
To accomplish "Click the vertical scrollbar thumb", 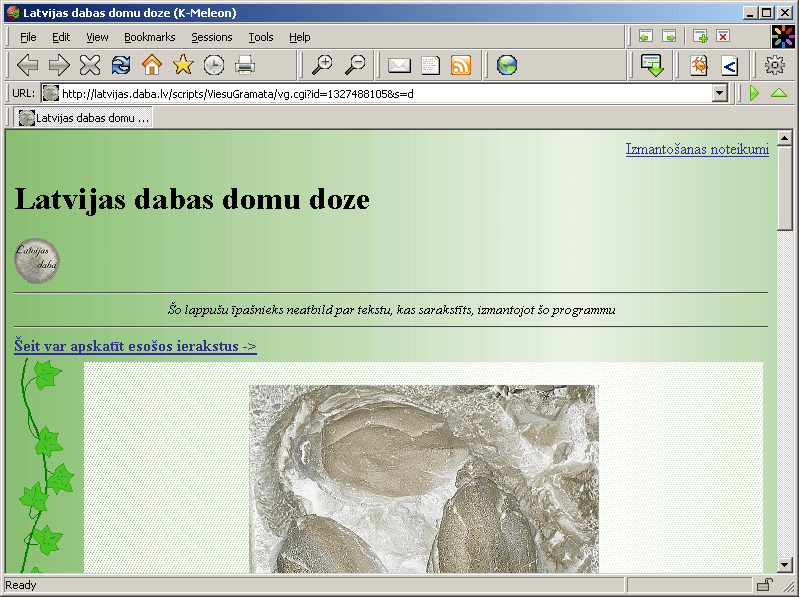I will (x=785, y=187).
